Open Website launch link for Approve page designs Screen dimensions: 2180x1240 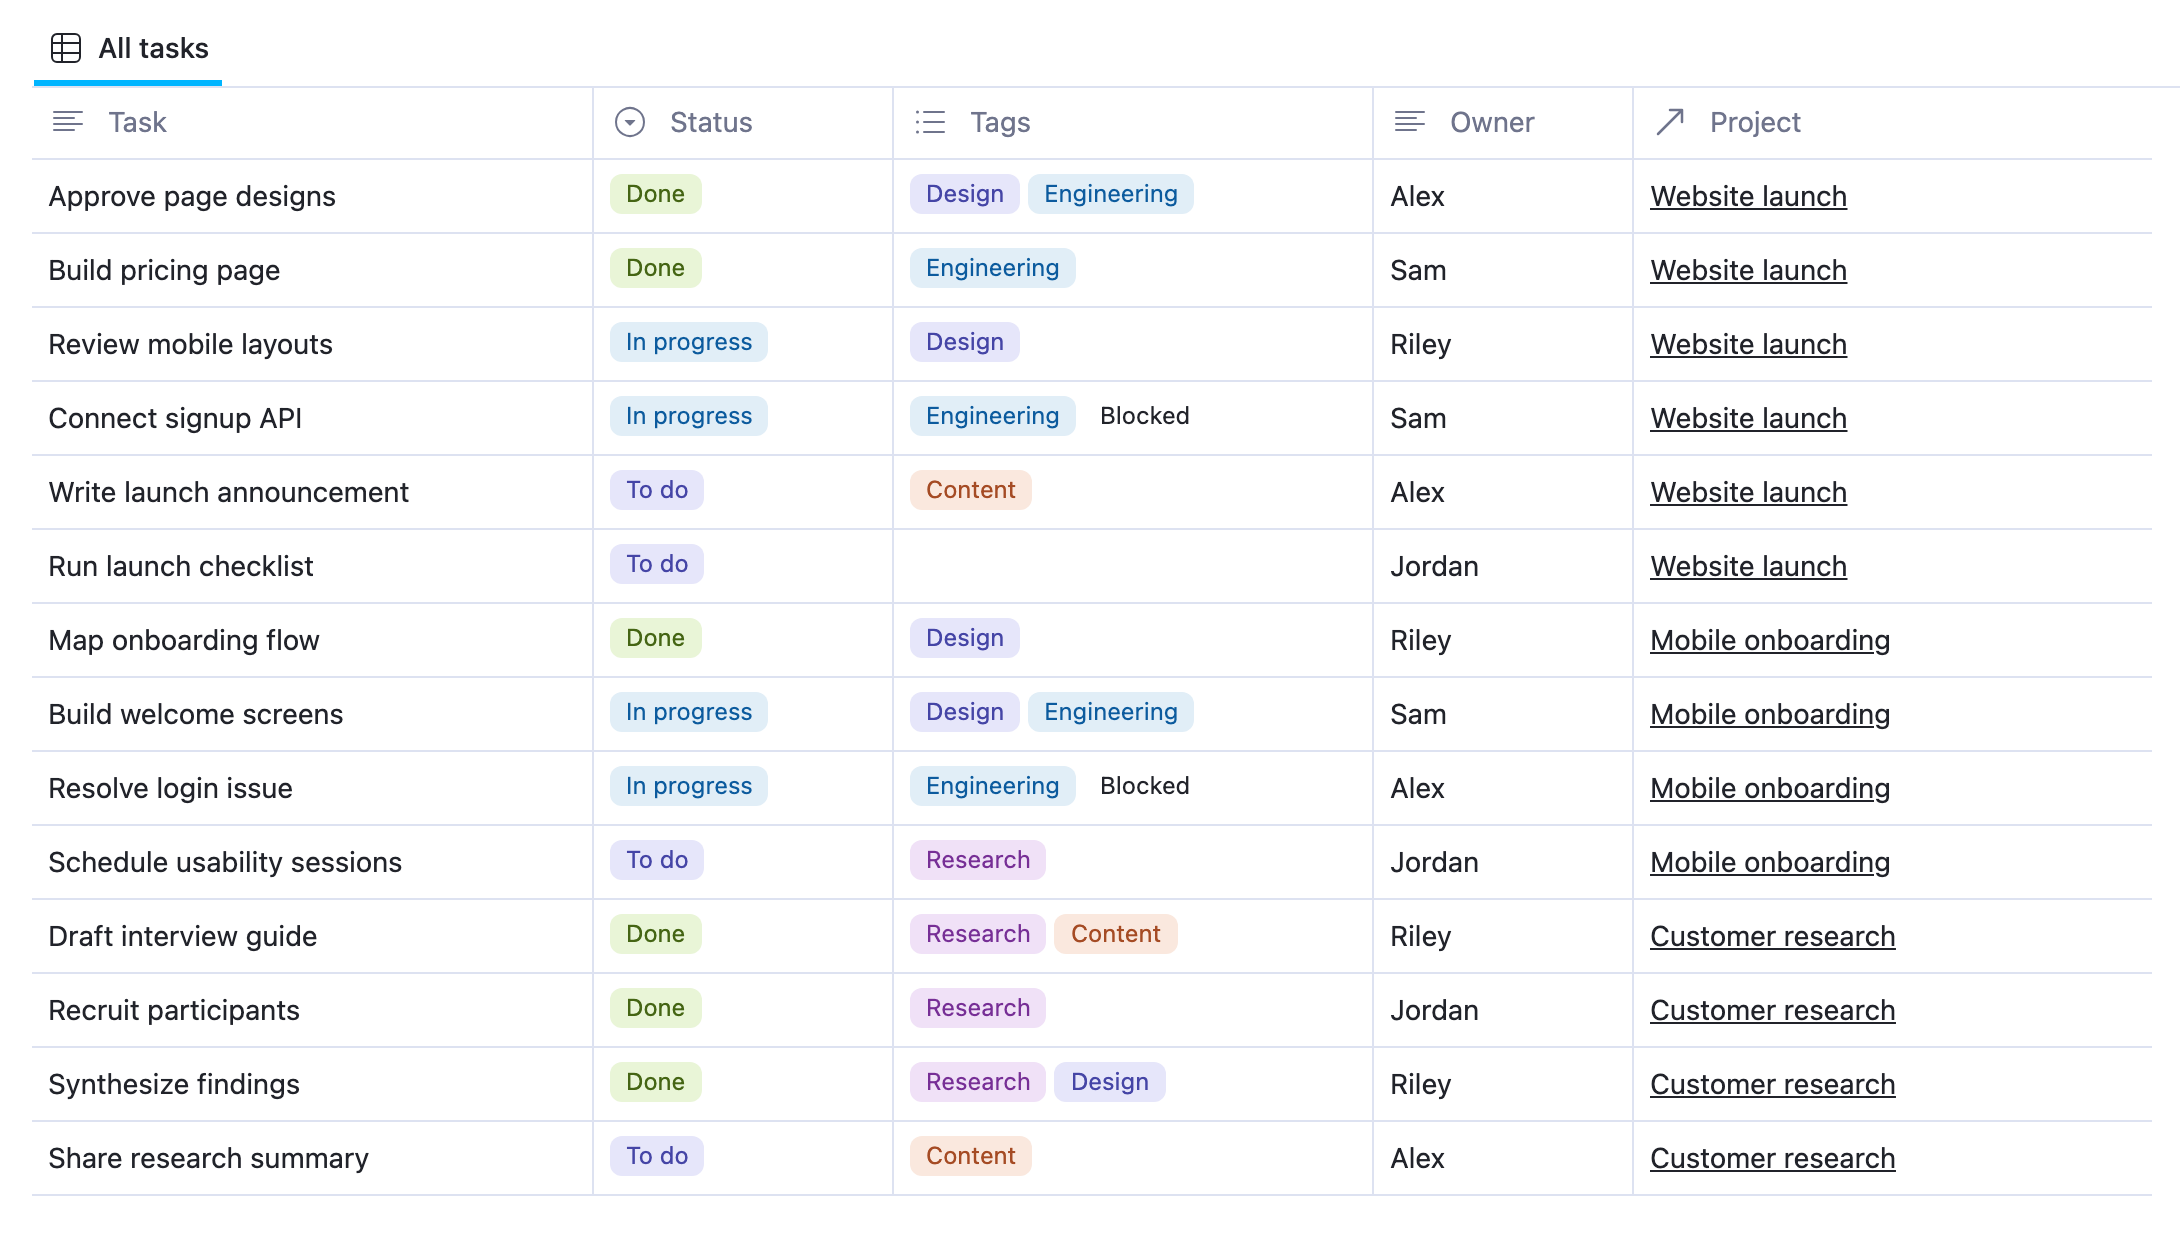point(1748,196)
